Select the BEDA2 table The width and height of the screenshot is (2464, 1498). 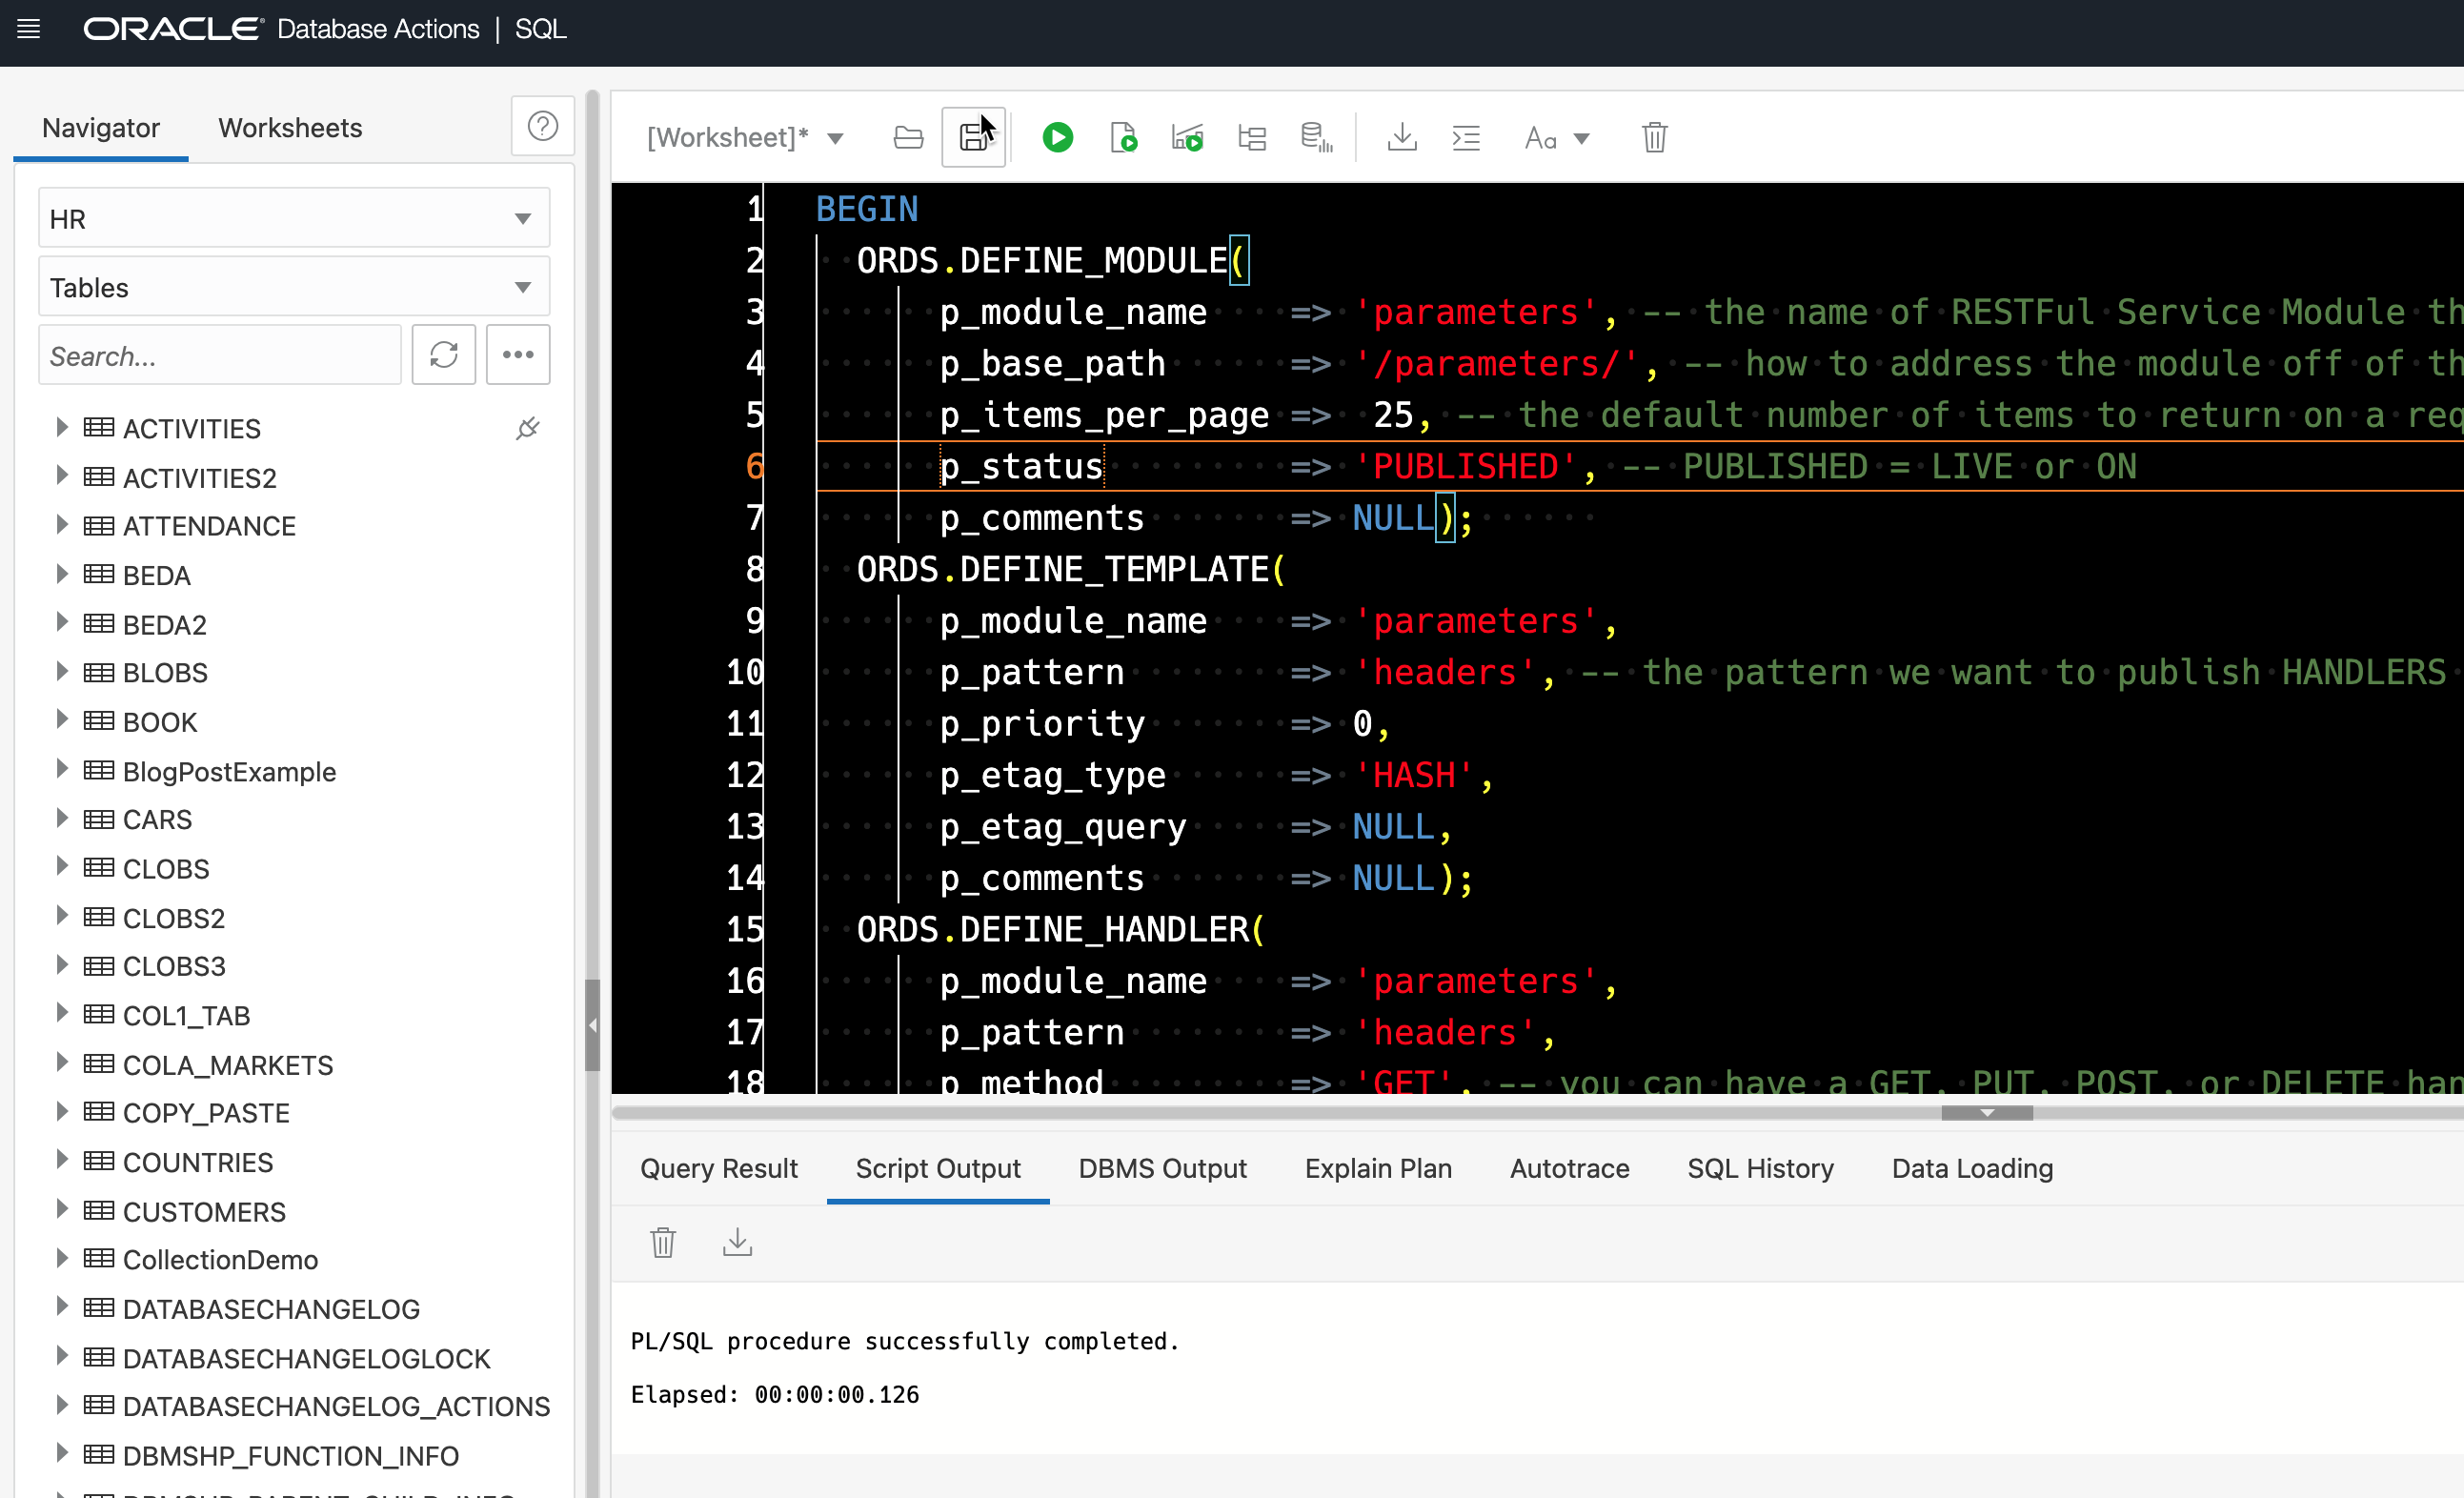(164, 624)
